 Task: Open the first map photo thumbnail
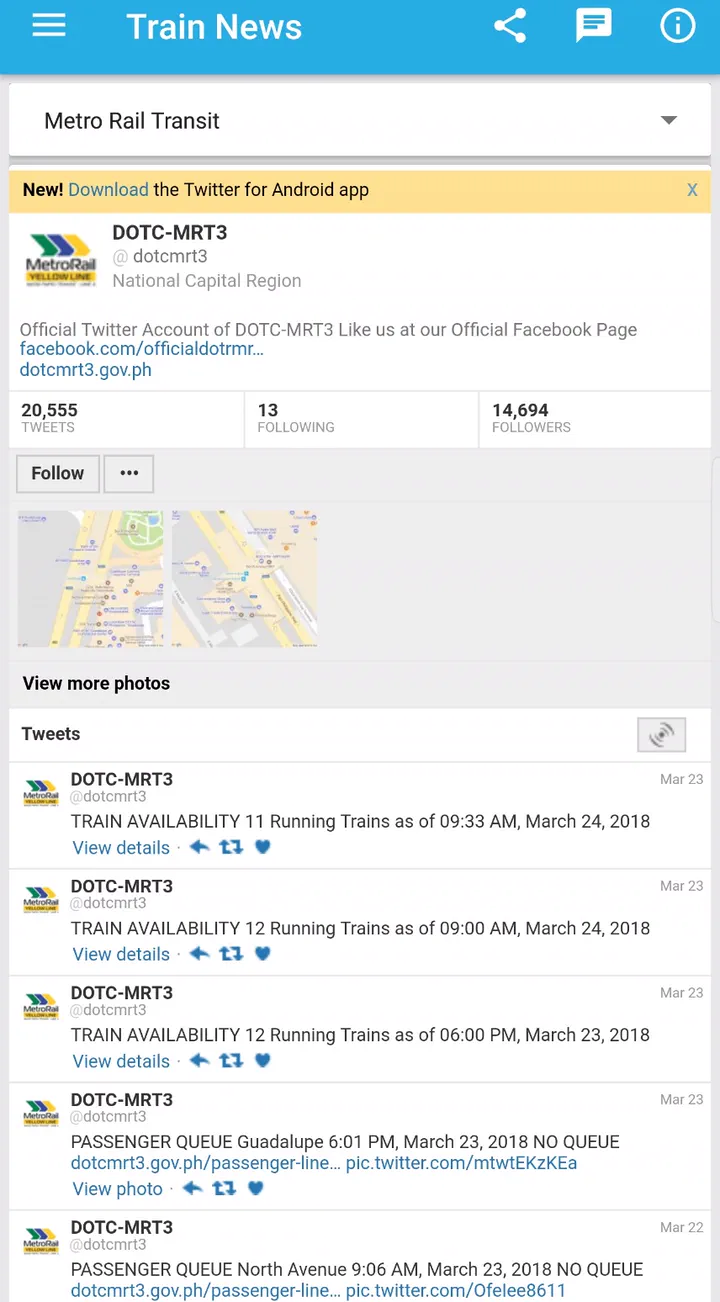point(91,579)
